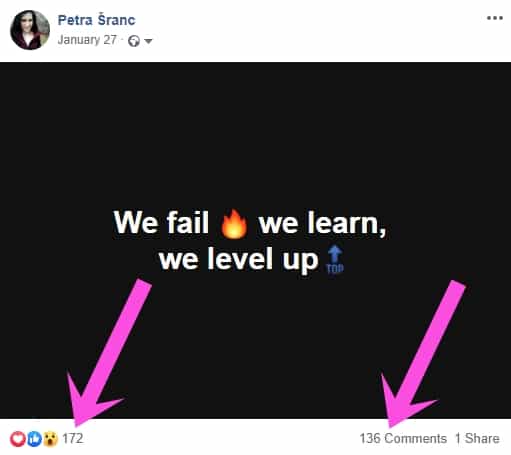
Task: Open Petra Šranc's profile picture
Action: pos(30,30)
